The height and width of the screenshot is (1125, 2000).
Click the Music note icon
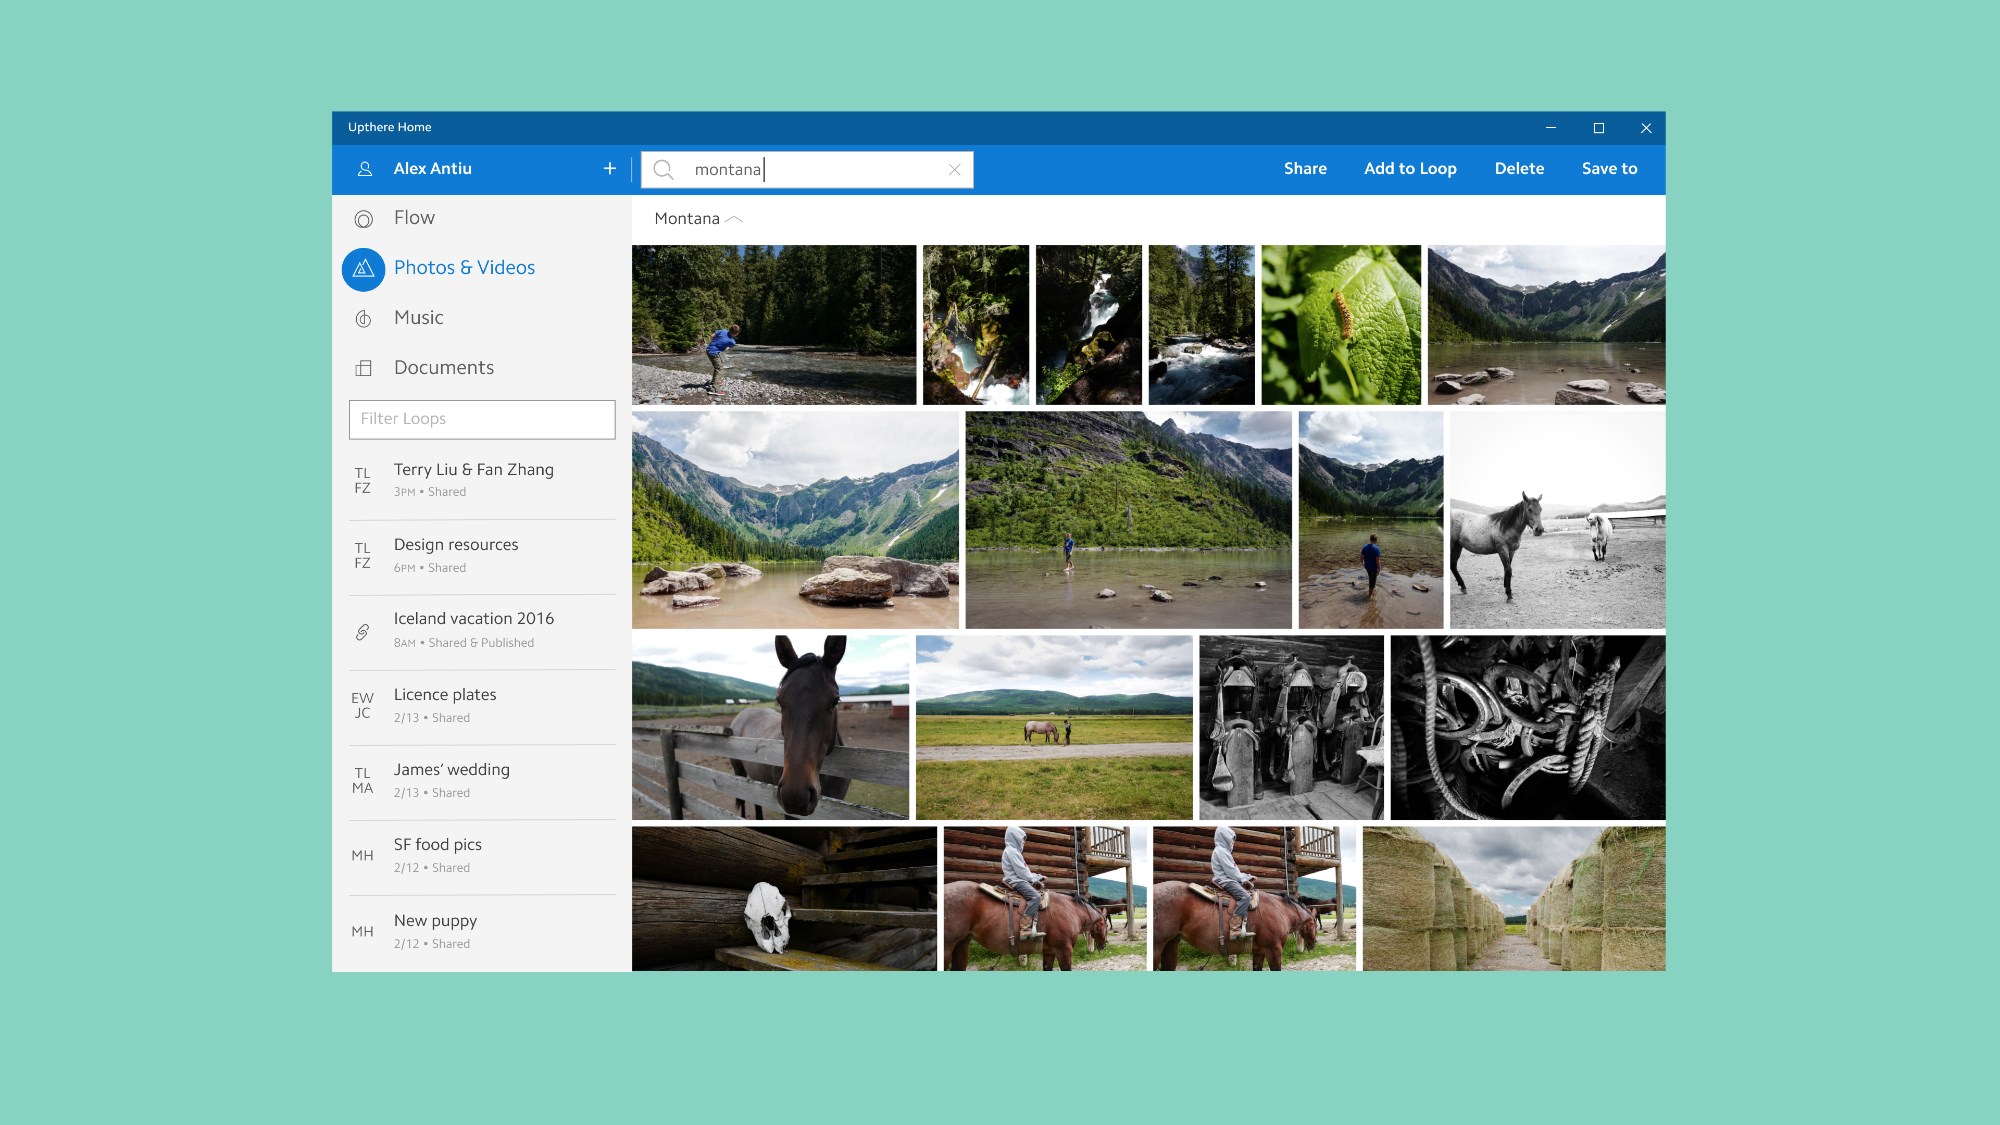(x=364, y=319)
